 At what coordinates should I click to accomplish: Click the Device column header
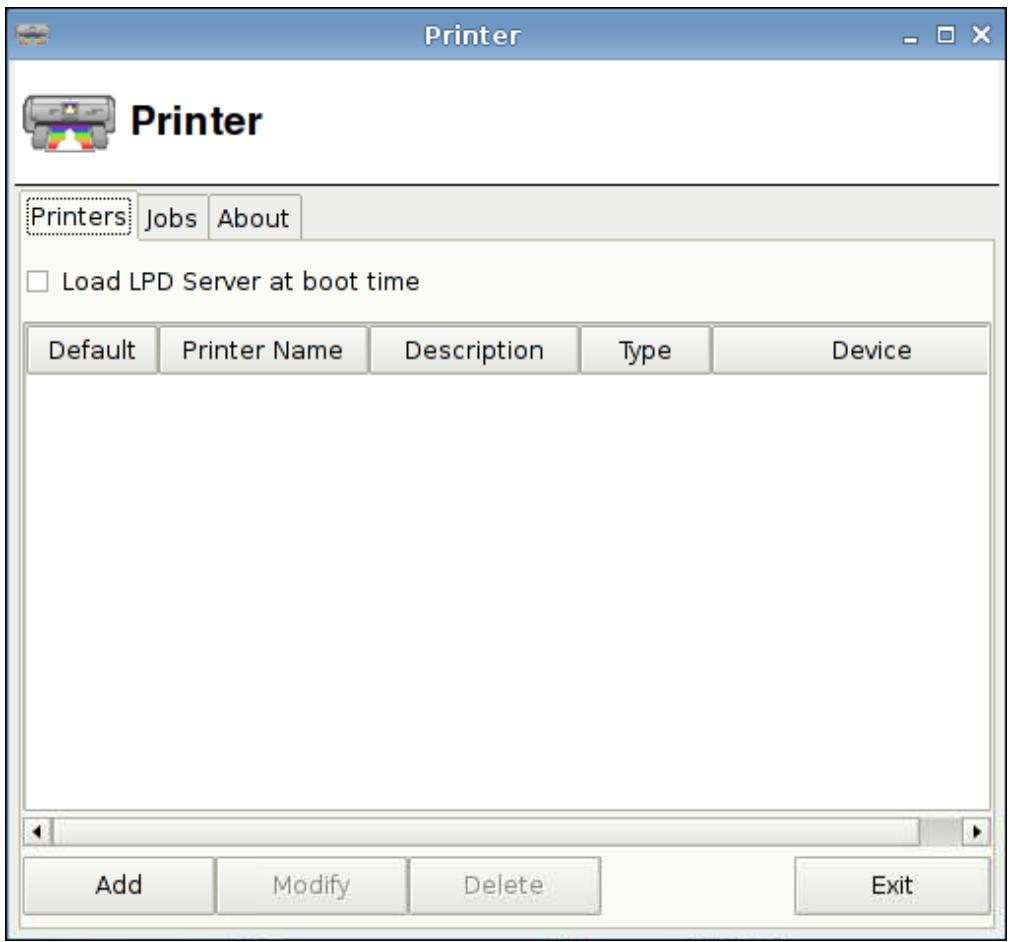tap(851, 350)
